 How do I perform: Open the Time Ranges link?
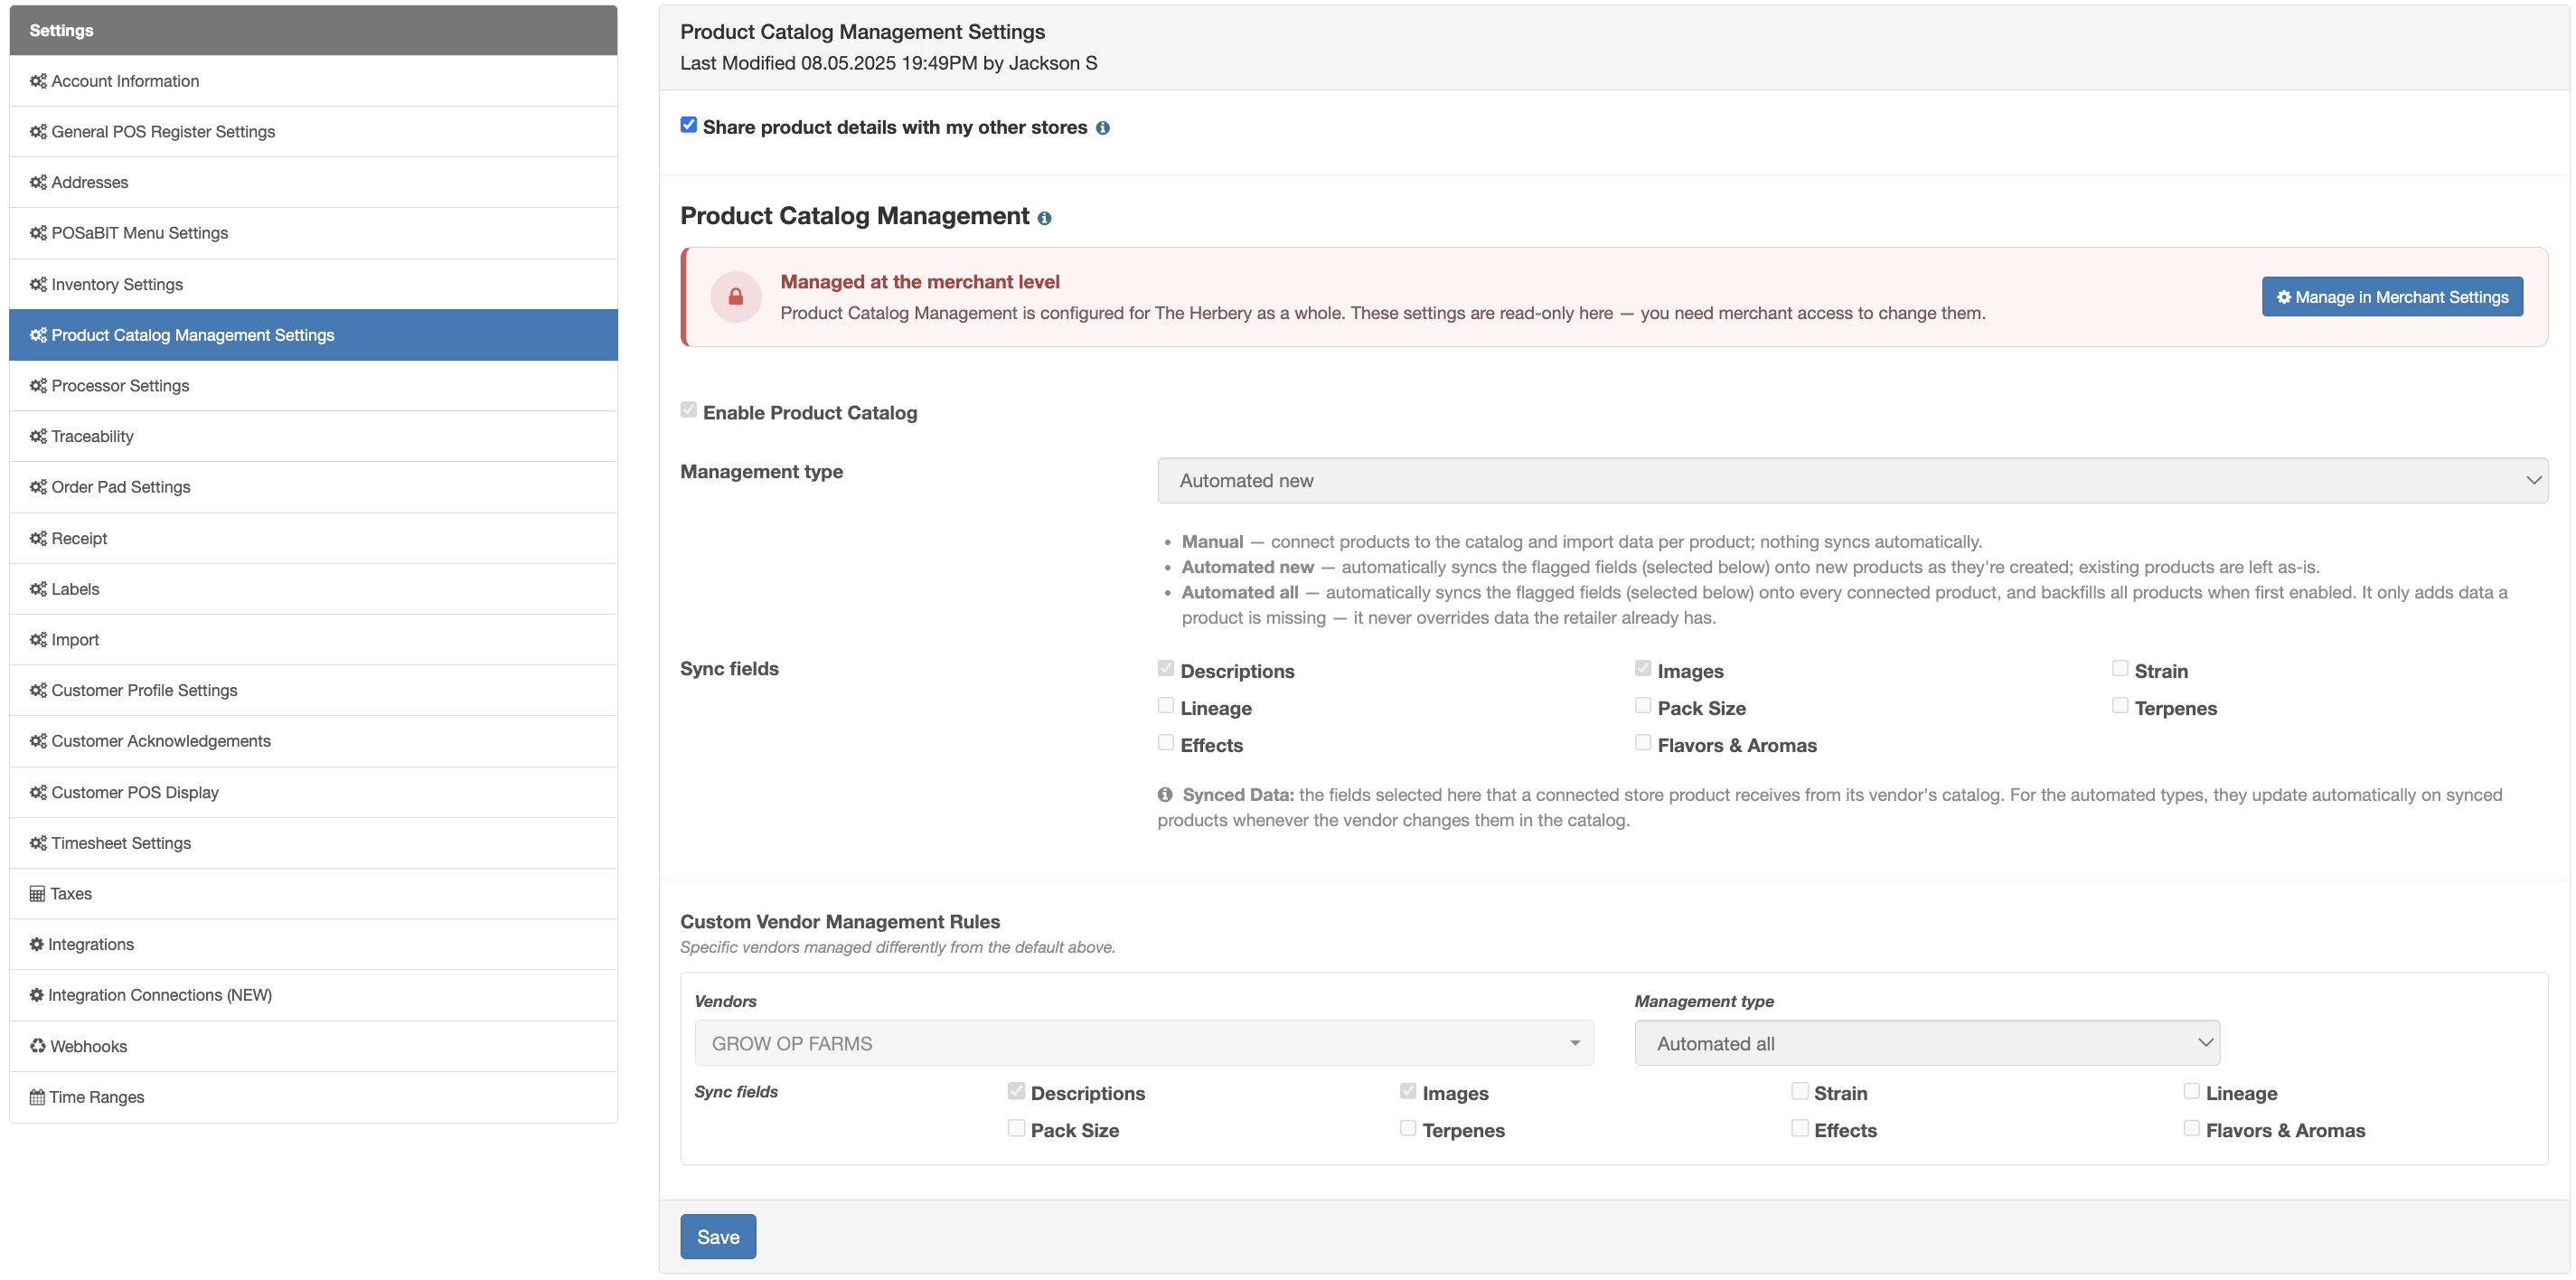(x=313, y=1097)
